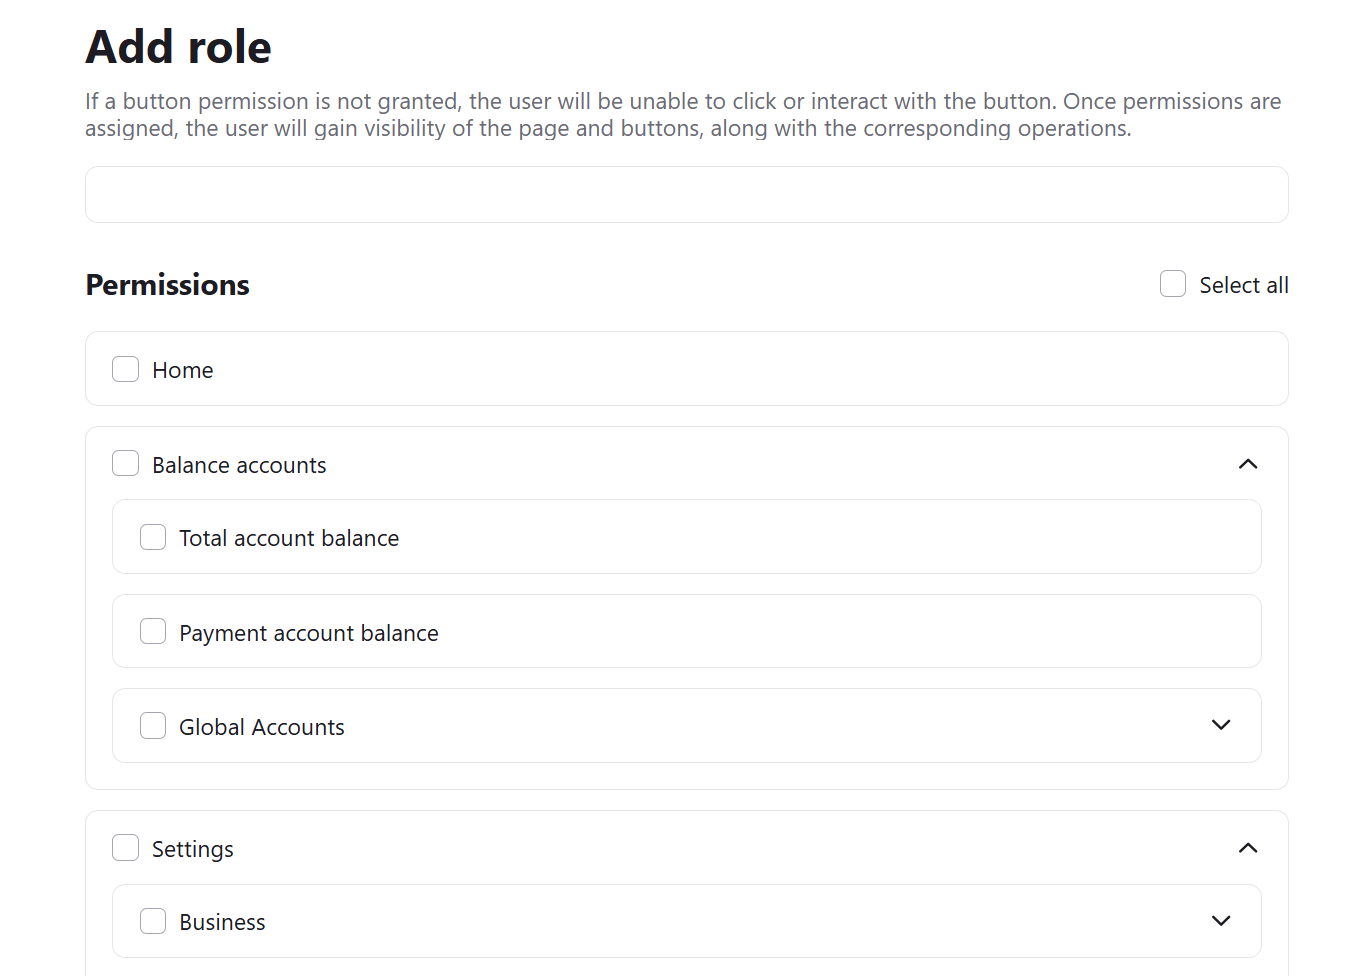Click the Business permission row
The height and width of the screenshot is (976, 1368).
point(686,921)
